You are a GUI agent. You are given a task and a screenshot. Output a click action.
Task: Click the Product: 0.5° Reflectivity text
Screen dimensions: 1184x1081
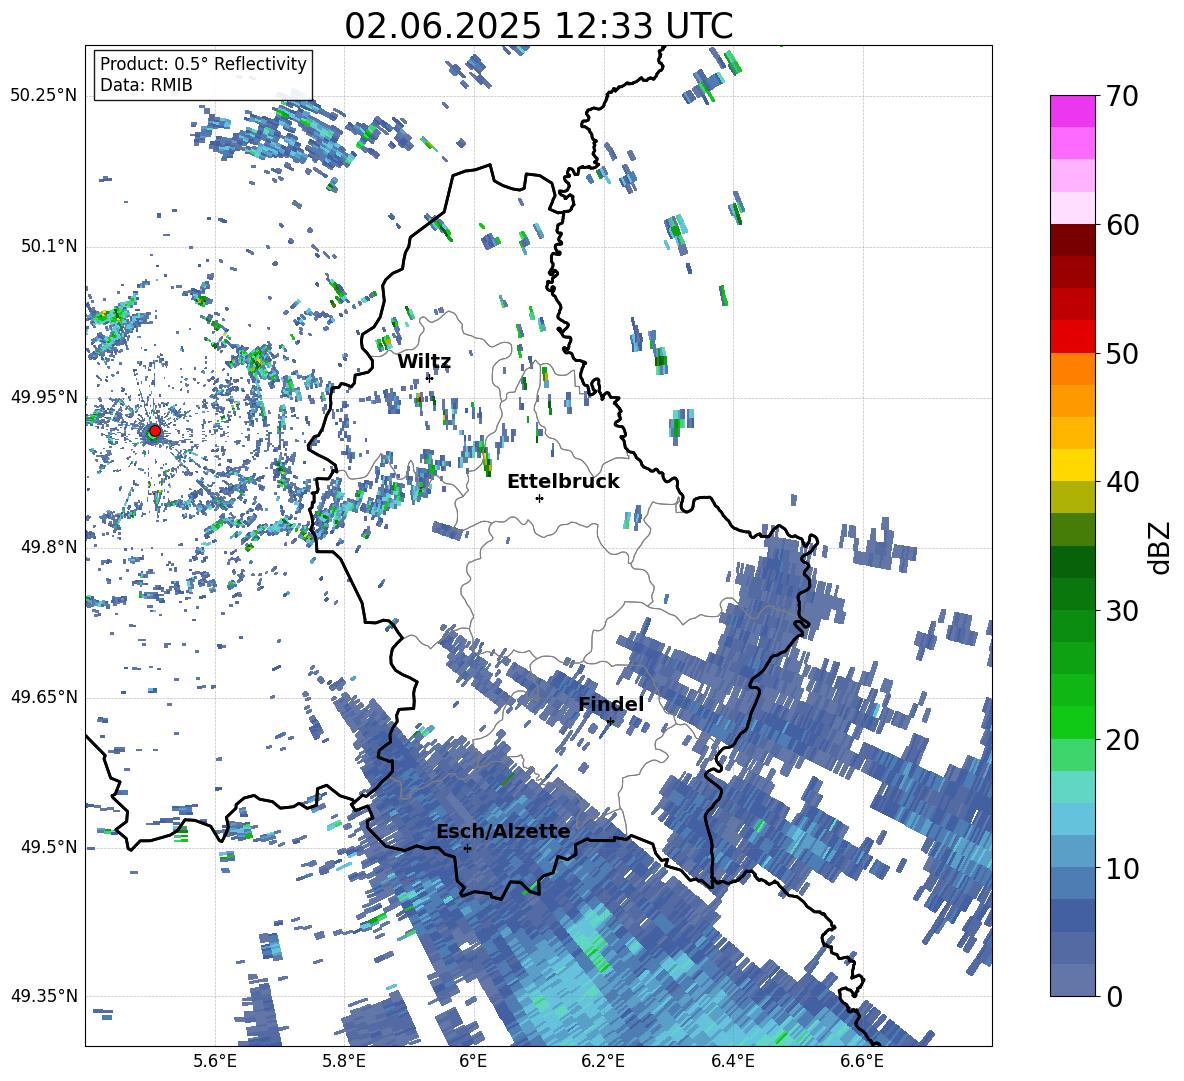[203, 63]
